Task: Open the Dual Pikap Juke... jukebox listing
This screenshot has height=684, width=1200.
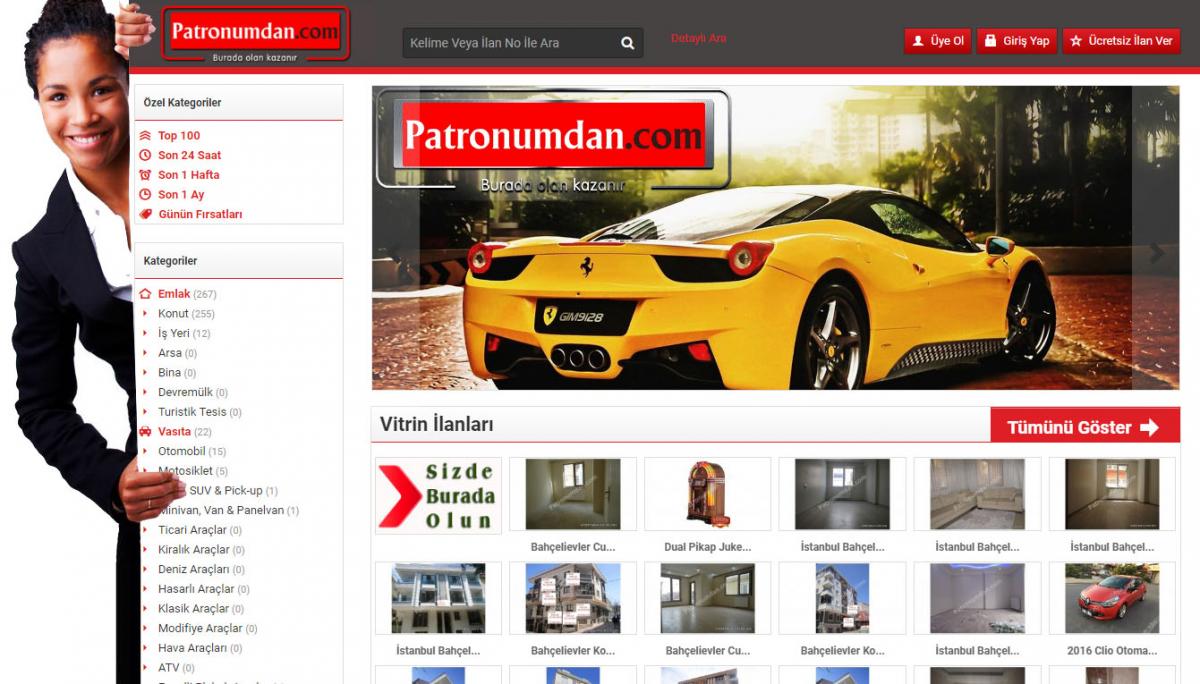Action: click(x=707, y=495)
